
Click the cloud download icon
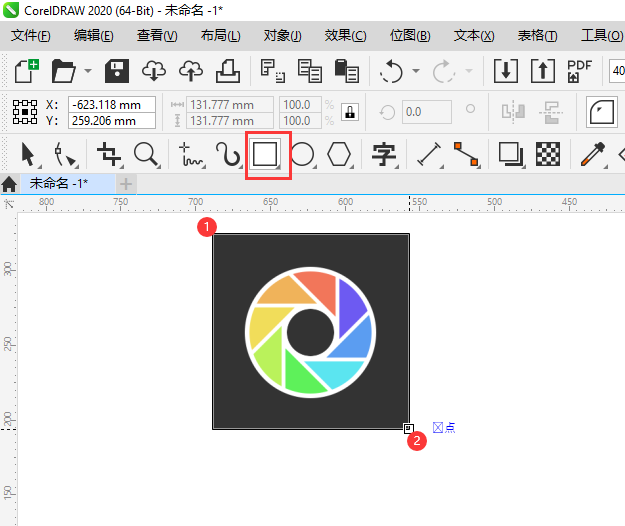(x=154, y=71)
